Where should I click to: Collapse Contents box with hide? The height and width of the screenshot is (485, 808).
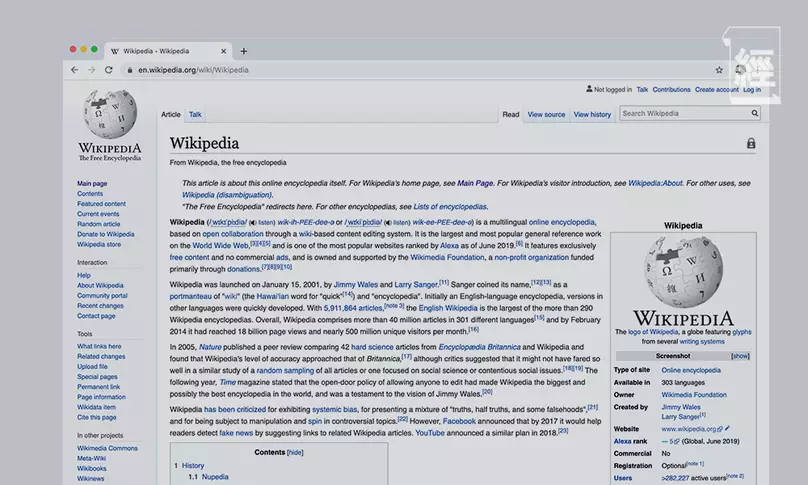click(x=295, y=453)
